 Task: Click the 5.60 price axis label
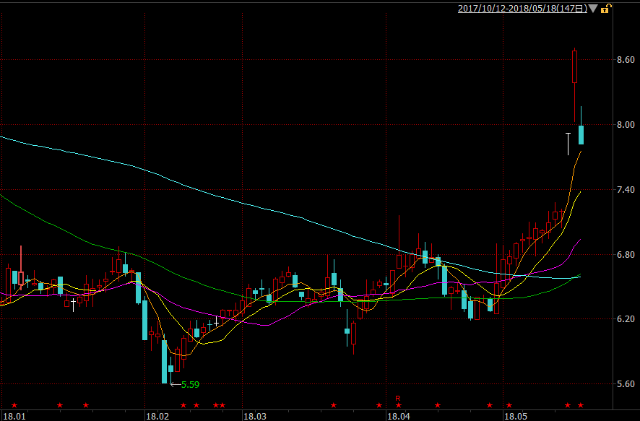pos(625,383)
